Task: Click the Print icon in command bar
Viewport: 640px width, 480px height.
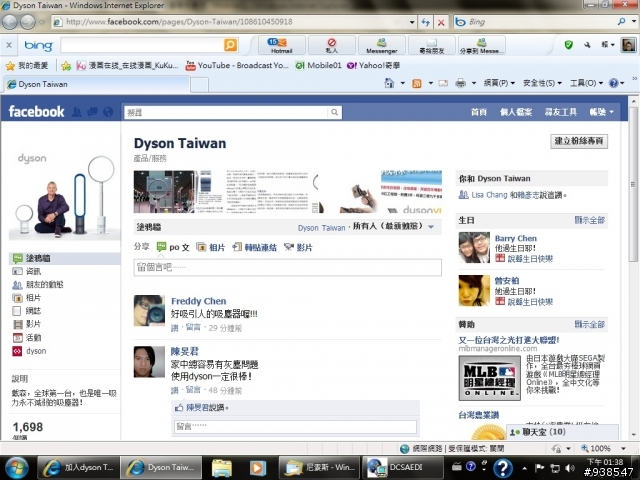Action: pyautogui.click(x=460, y=83)
